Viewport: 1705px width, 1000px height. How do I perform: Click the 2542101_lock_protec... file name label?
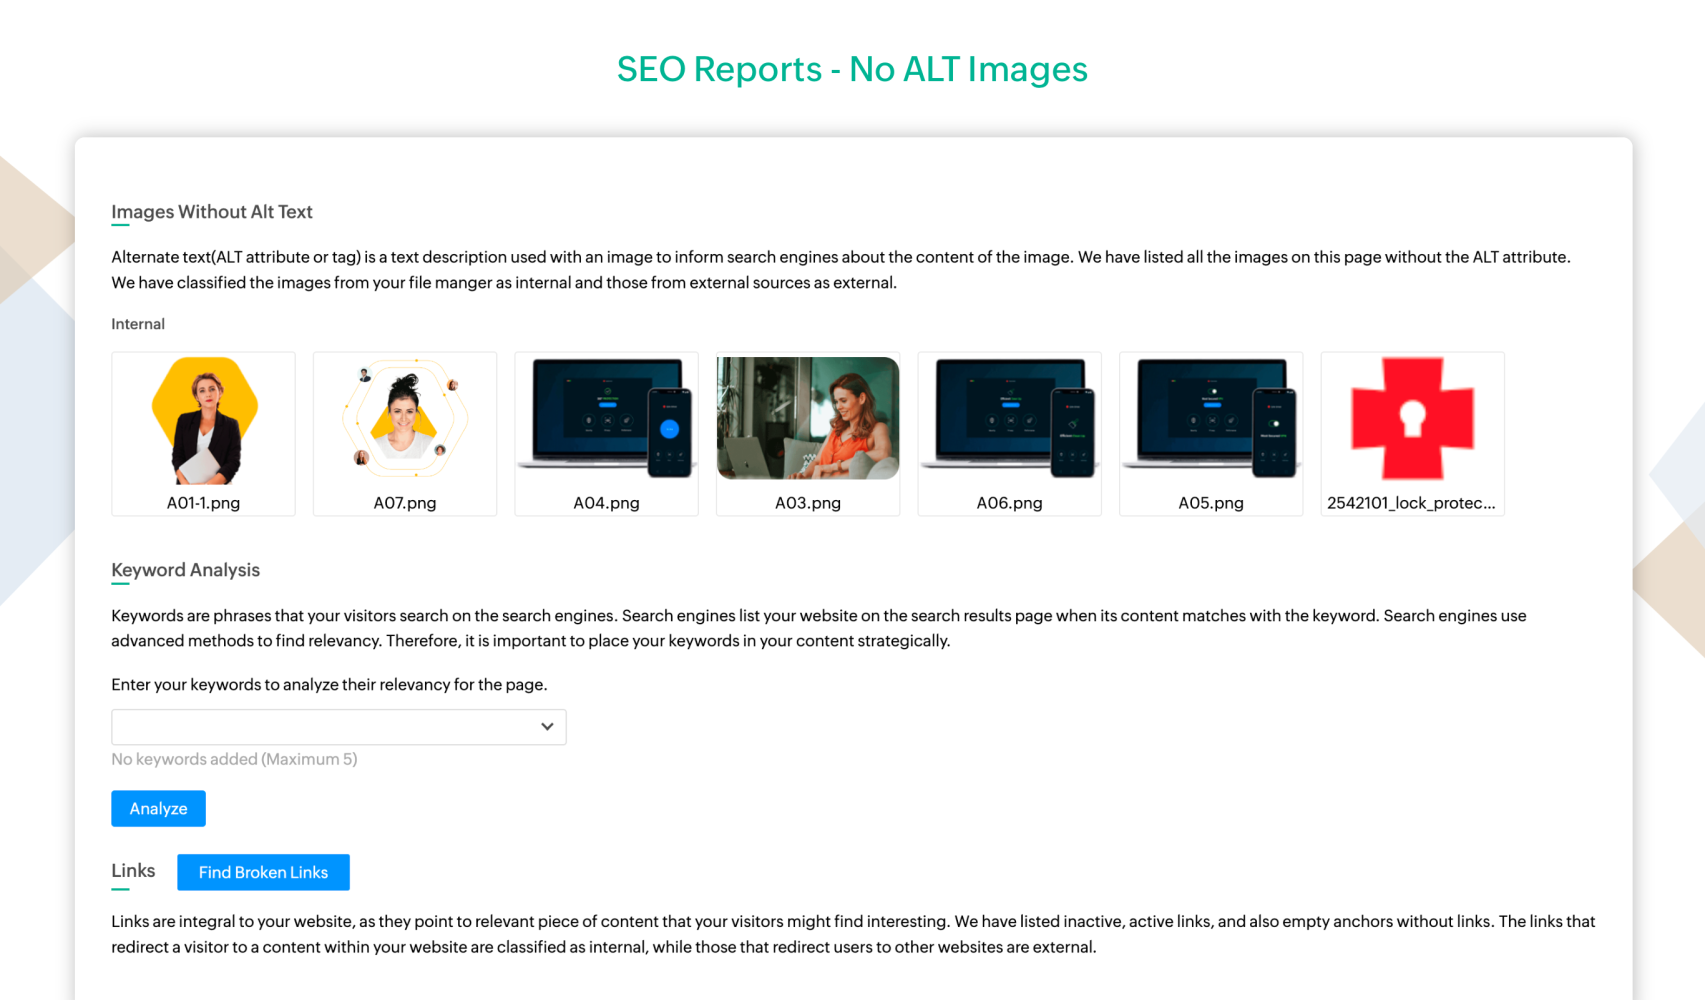click(x=1411, y=503)
